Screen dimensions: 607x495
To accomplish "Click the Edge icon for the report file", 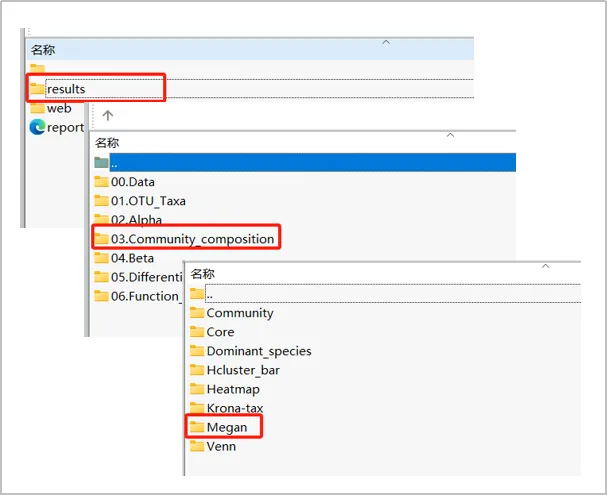I will pos(37,127).
